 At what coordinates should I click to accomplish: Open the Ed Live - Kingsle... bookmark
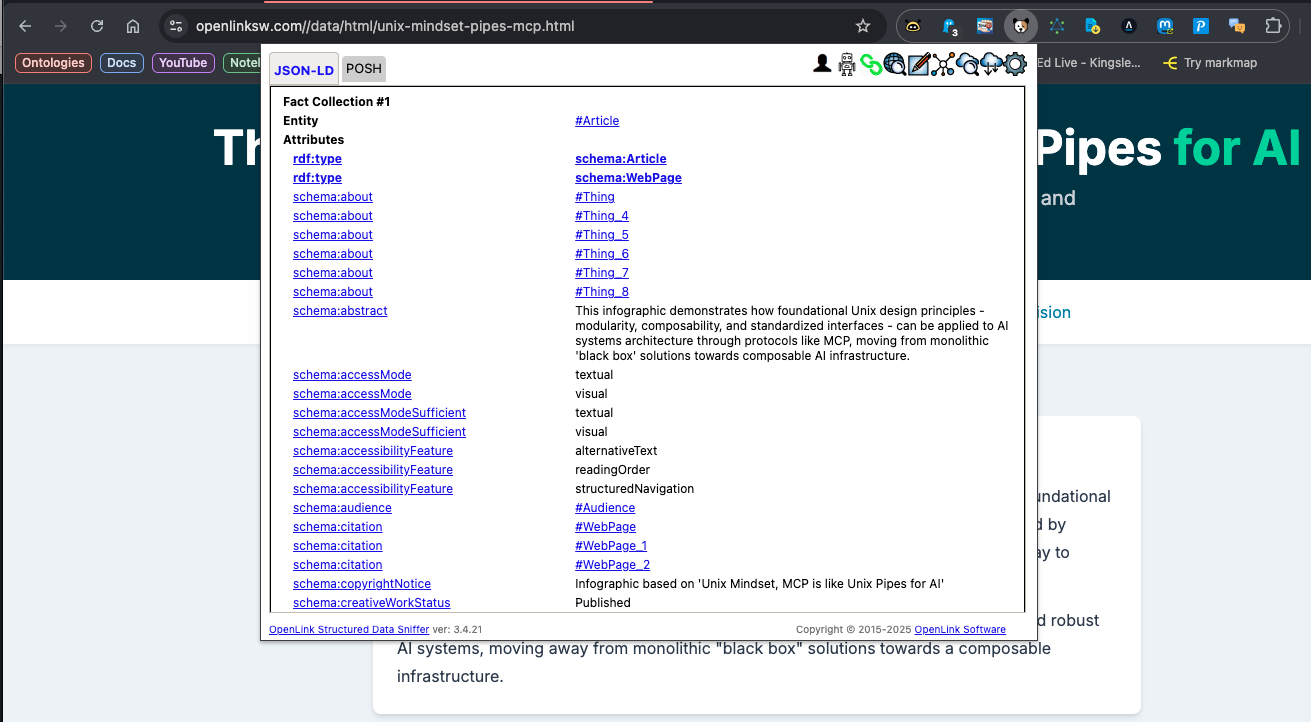[x=1088, y=63]
